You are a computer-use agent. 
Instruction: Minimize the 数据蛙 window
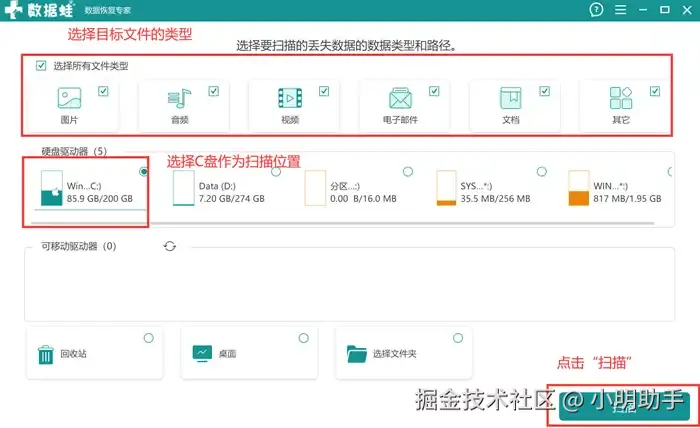pos(643,9)
